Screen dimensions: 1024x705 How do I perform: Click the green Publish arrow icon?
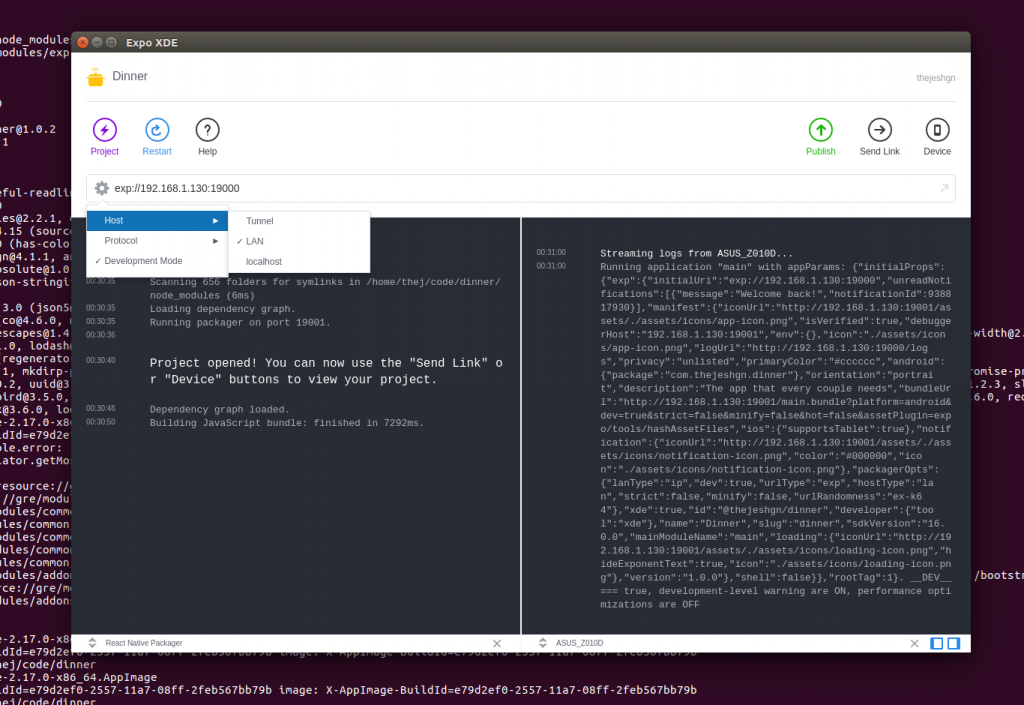tap(820, 130)
